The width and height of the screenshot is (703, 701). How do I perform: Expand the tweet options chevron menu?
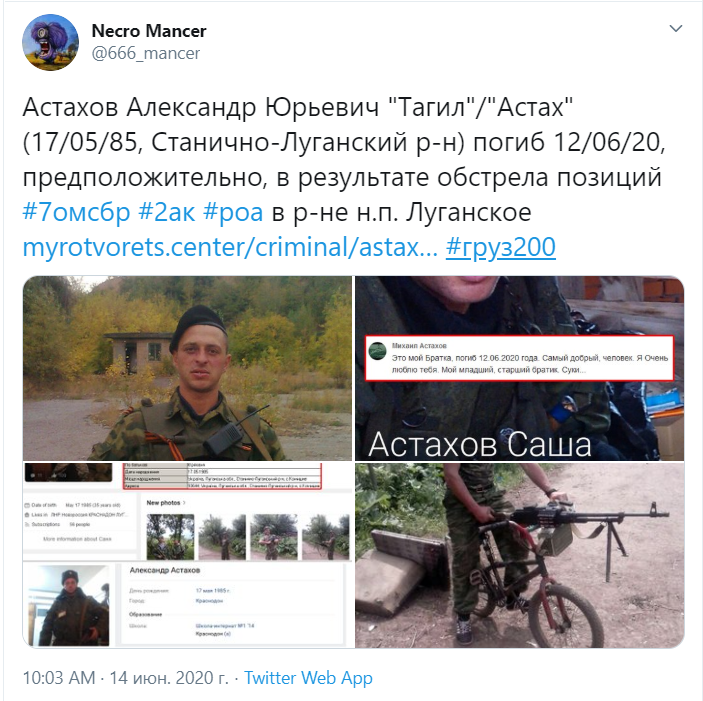[x=676, y=29]
